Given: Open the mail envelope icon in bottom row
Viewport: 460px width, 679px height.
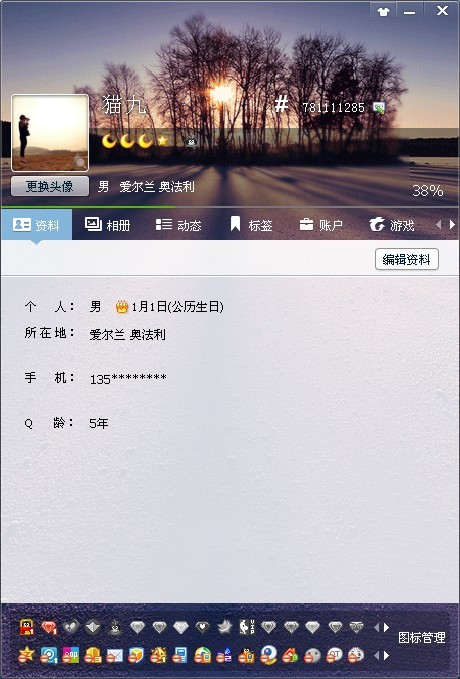Looking at the screenshot, I should pyautogui.click(x=114, y=656).
